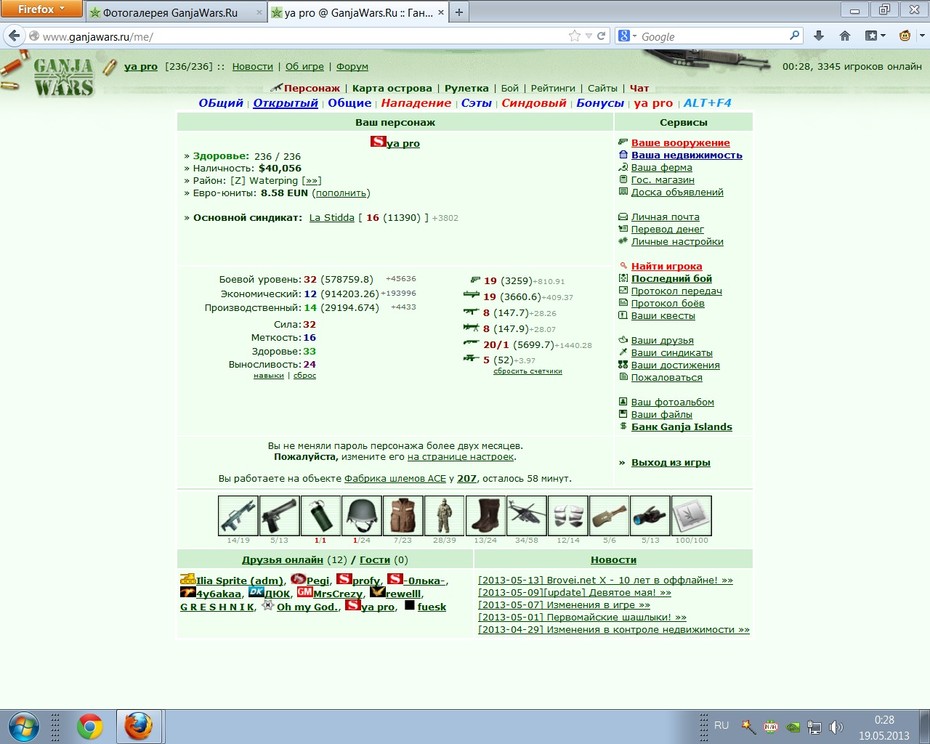This screenshot has height=744, width=930.
Task: Open RU language indicator in tray
Action: (721, 726)
